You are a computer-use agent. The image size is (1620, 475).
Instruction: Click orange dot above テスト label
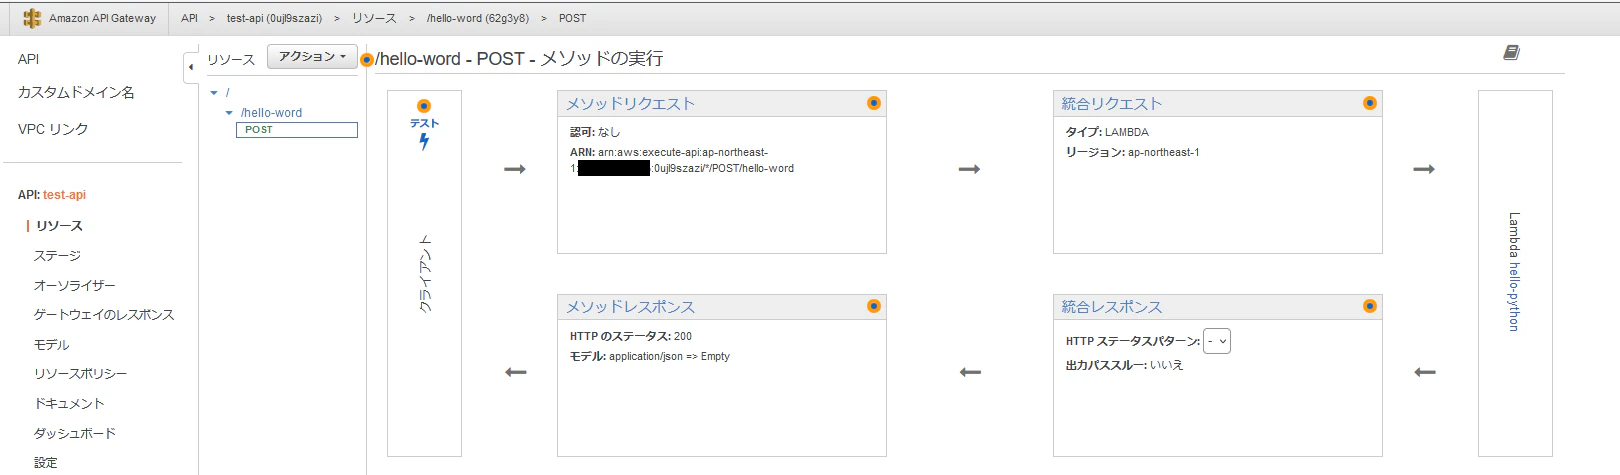[424, 106]
